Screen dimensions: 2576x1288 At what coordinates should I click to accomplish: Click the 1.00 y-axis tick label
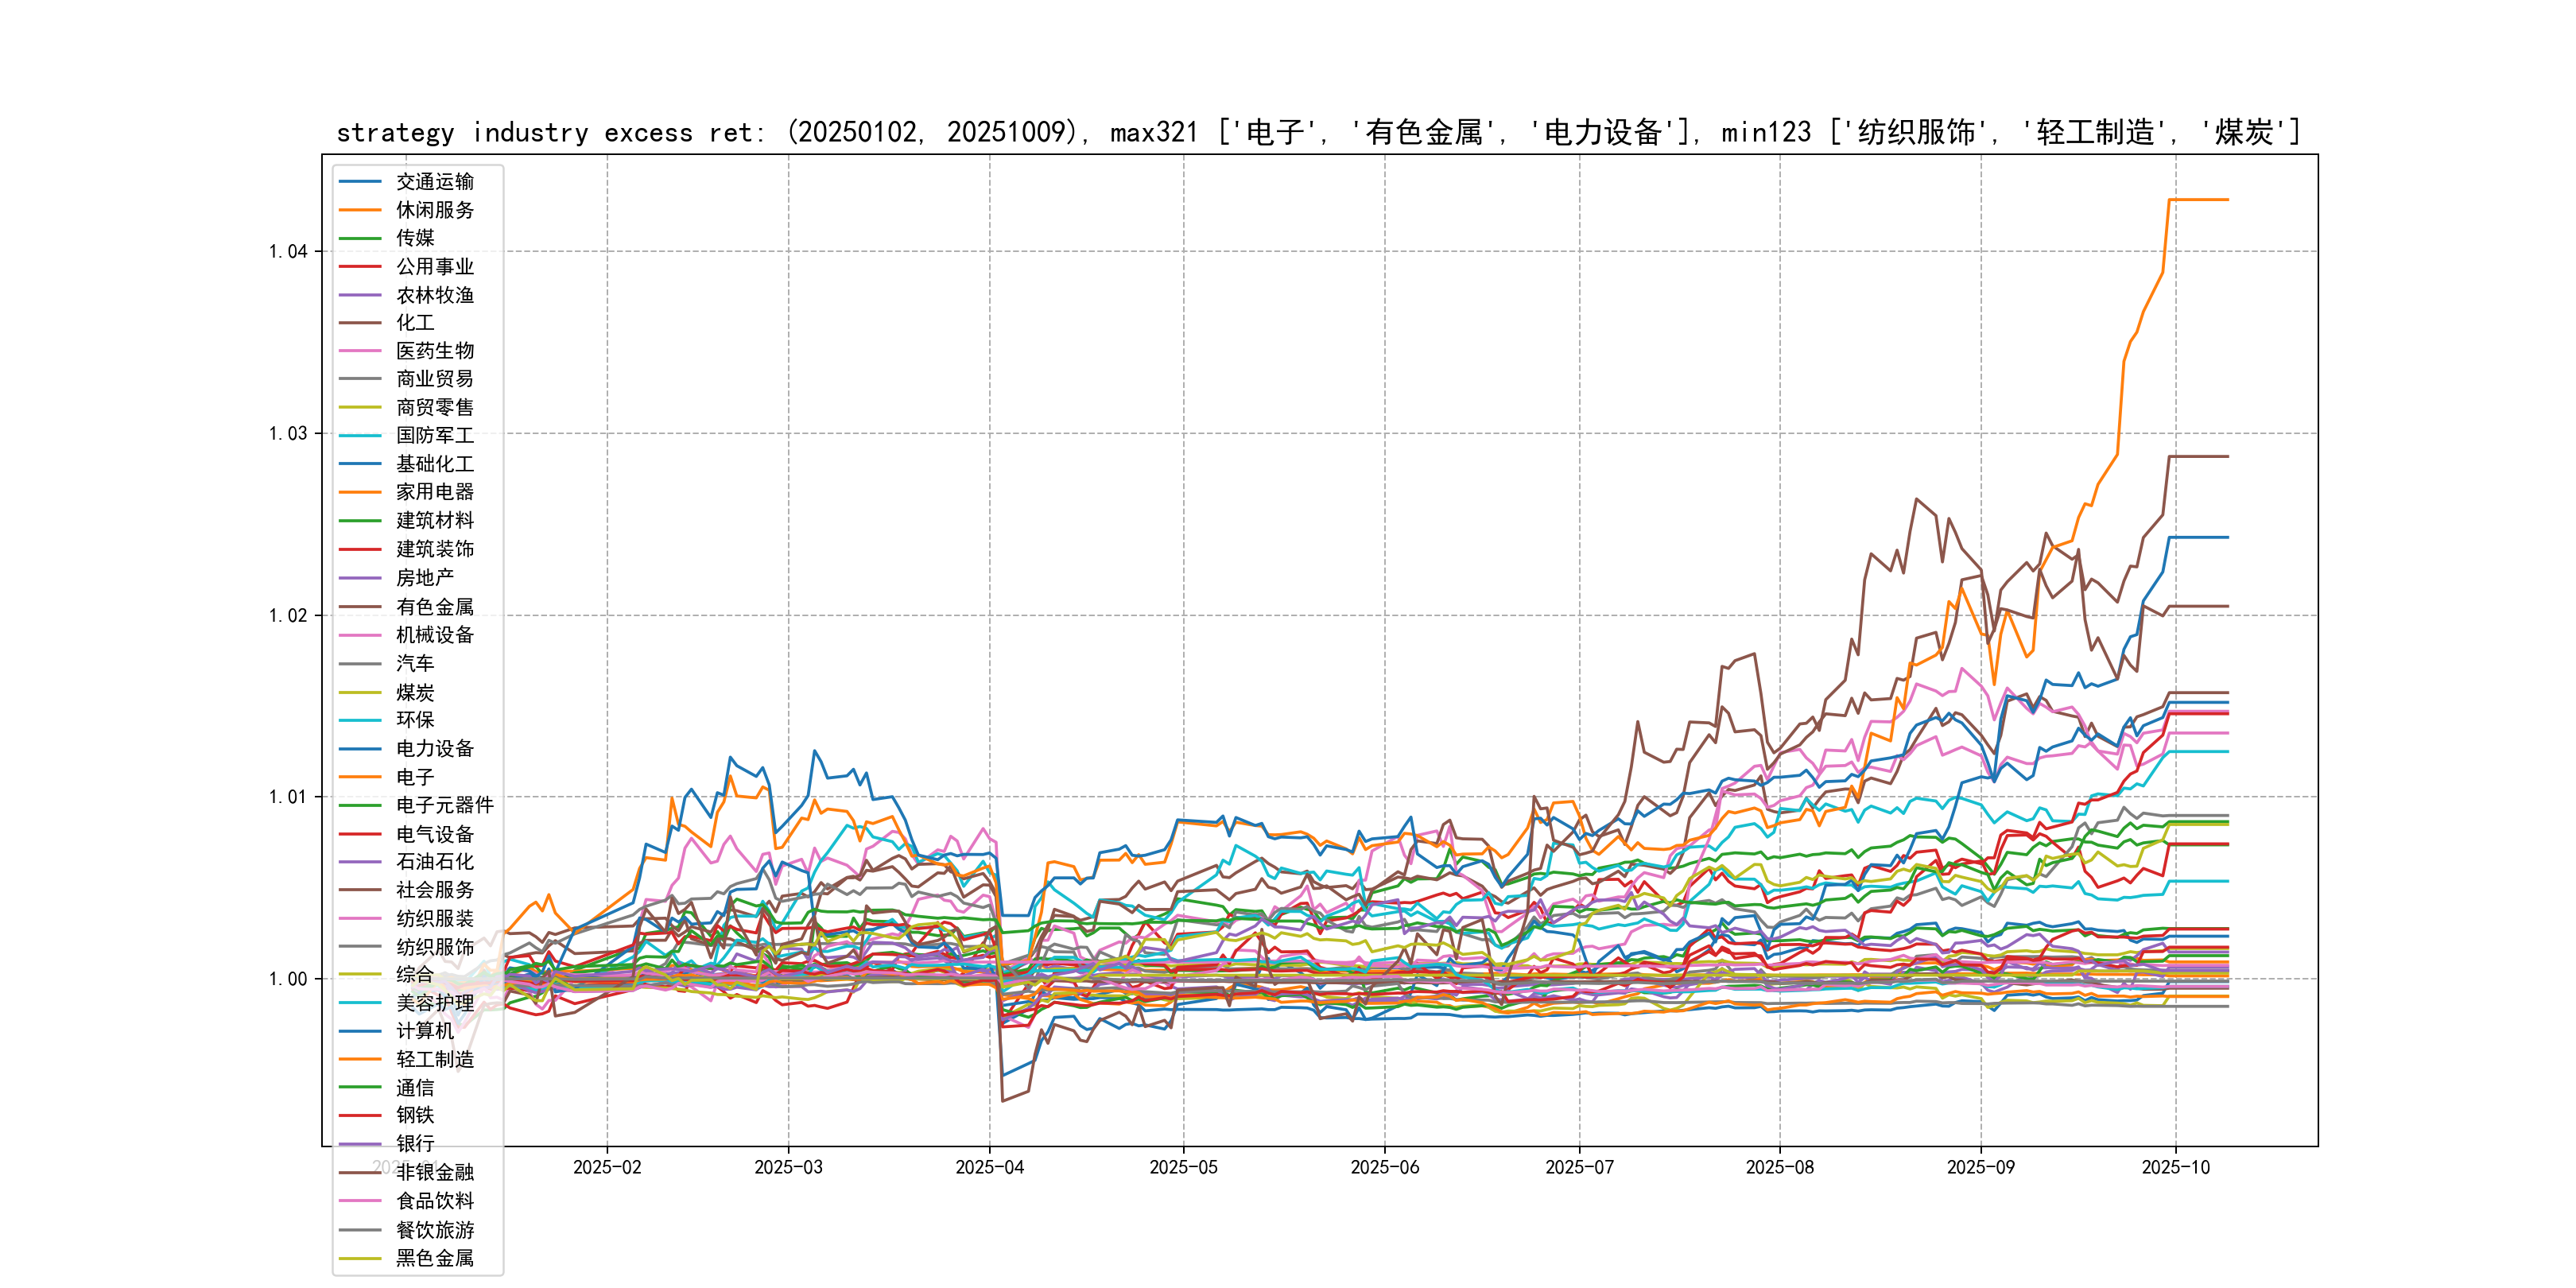click(288, 980)
